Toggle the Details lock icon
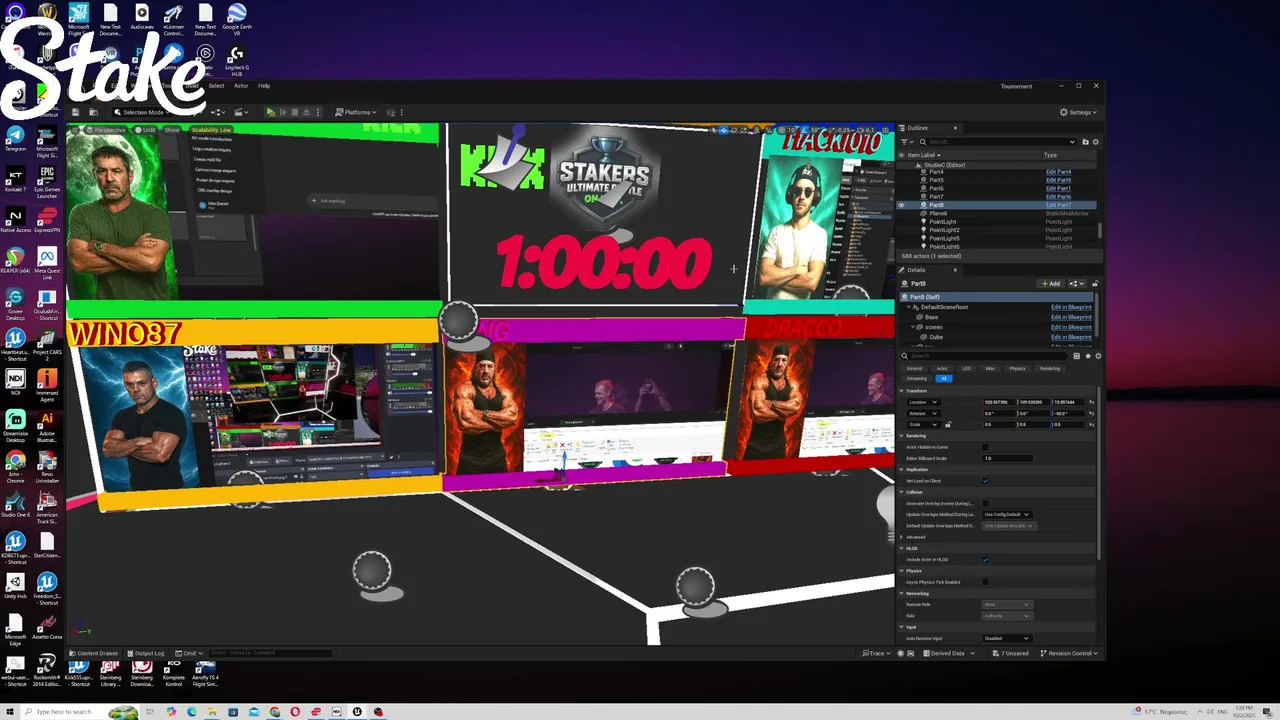The width and height of the screenshot is (1280, 720). pyautogui.click(x=1095, y=284)
